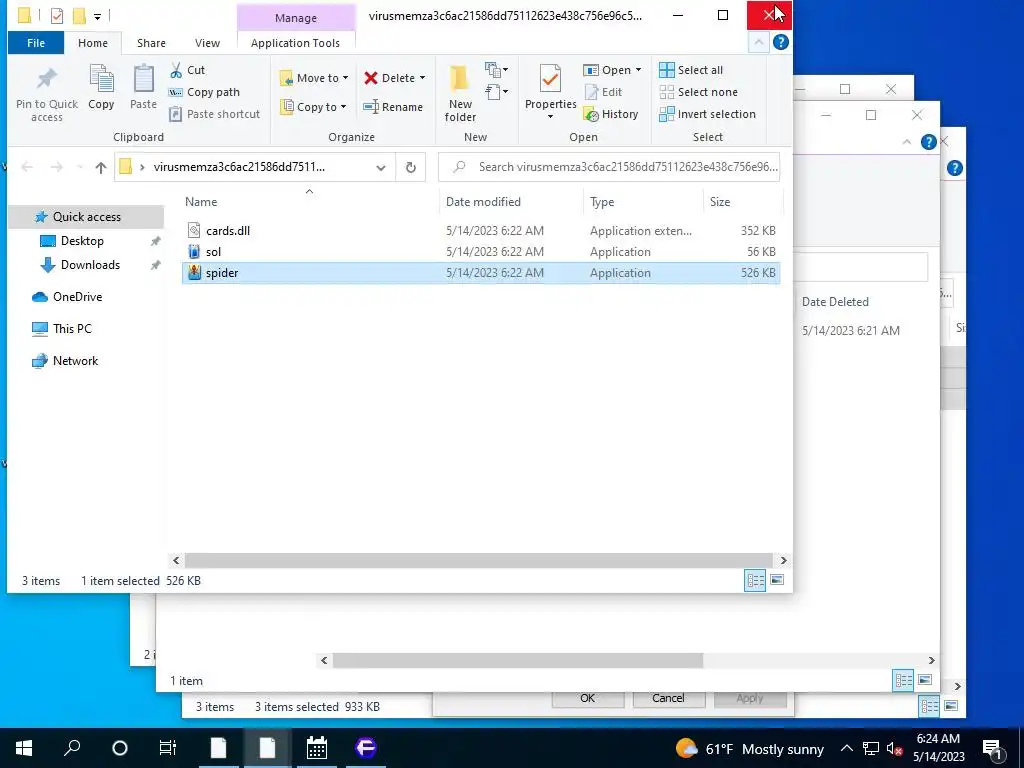This screenshot has width=1024, height=768.
Task: Click Copy path in Clipboard group
Action: coord(204,92)
